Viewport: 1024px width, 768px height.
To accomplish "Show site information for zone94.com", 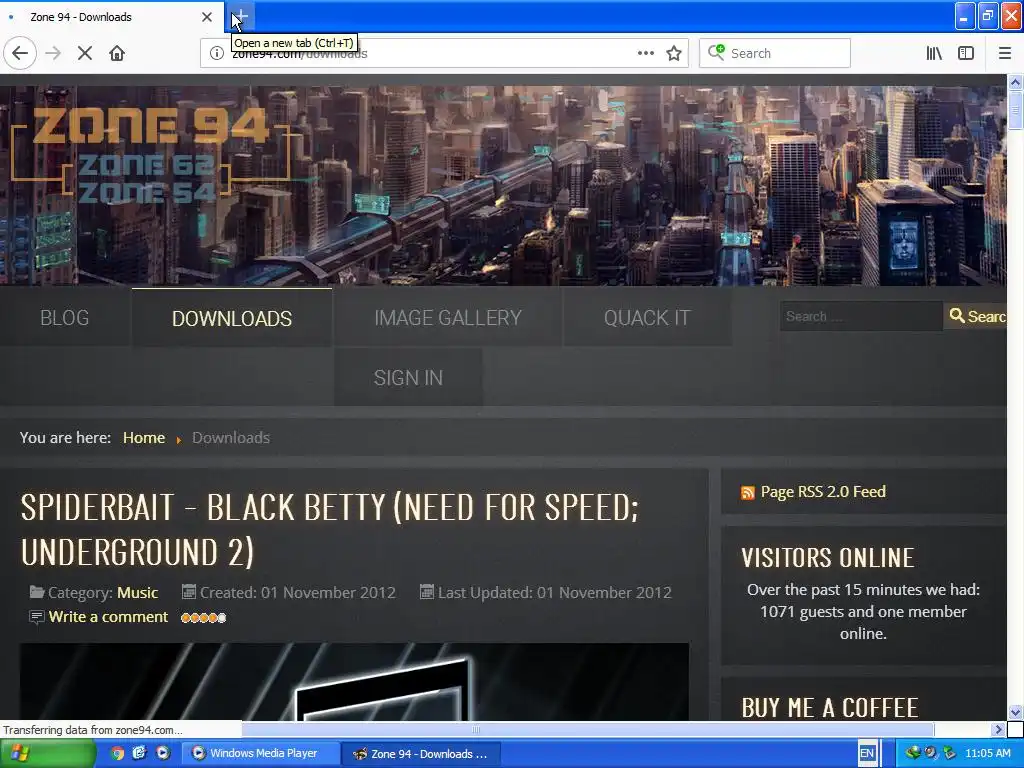I will click(216, 53).
